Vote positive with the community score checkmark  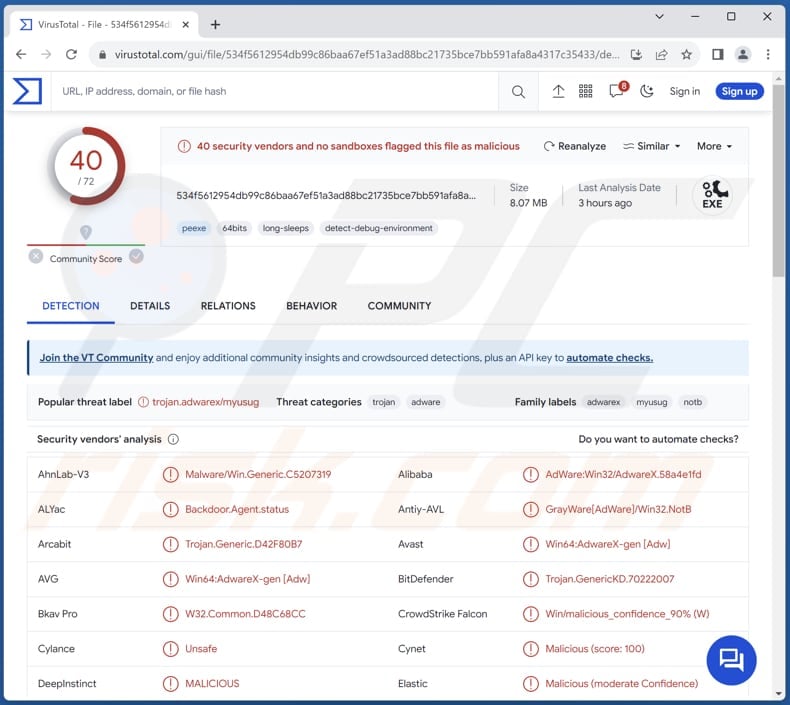point(136,257)
